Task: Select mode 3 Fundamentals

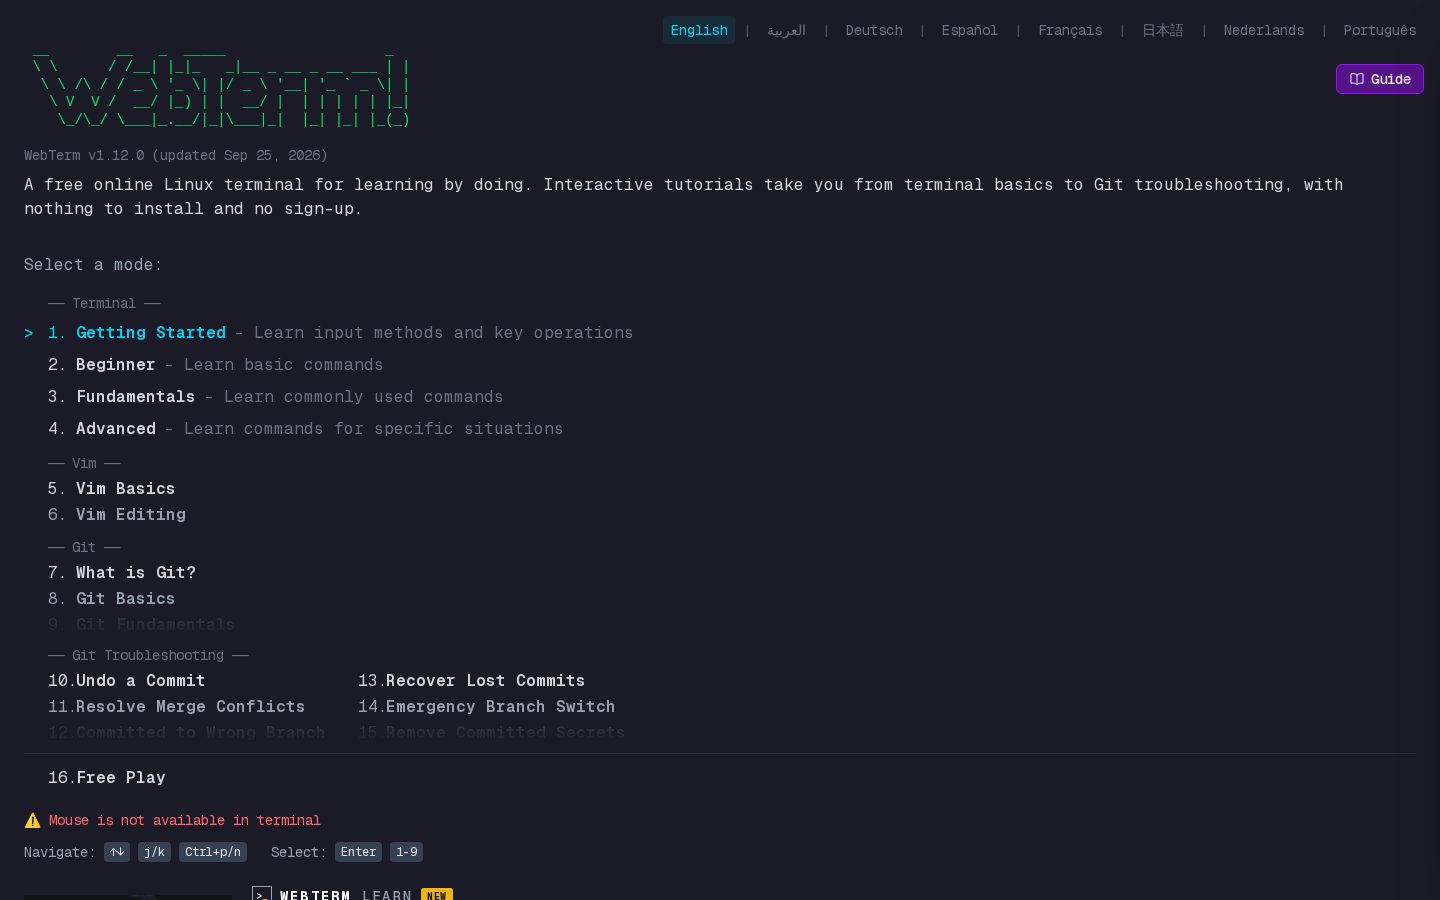Action: pyautogui.click(x=275, y=396)
